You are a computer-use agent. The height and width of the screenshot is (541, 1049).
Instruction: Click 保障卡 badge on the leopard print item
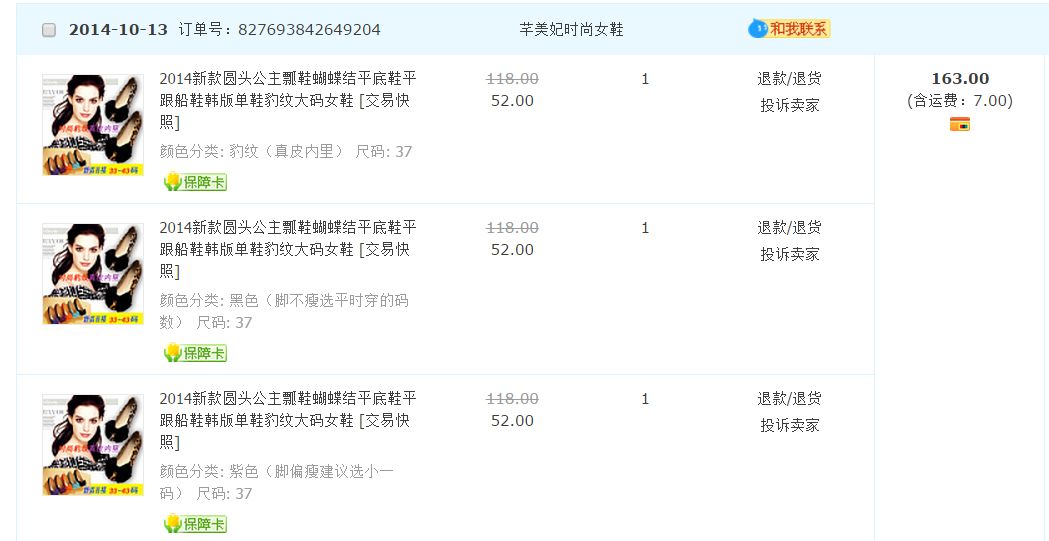[x=196, y=182]
